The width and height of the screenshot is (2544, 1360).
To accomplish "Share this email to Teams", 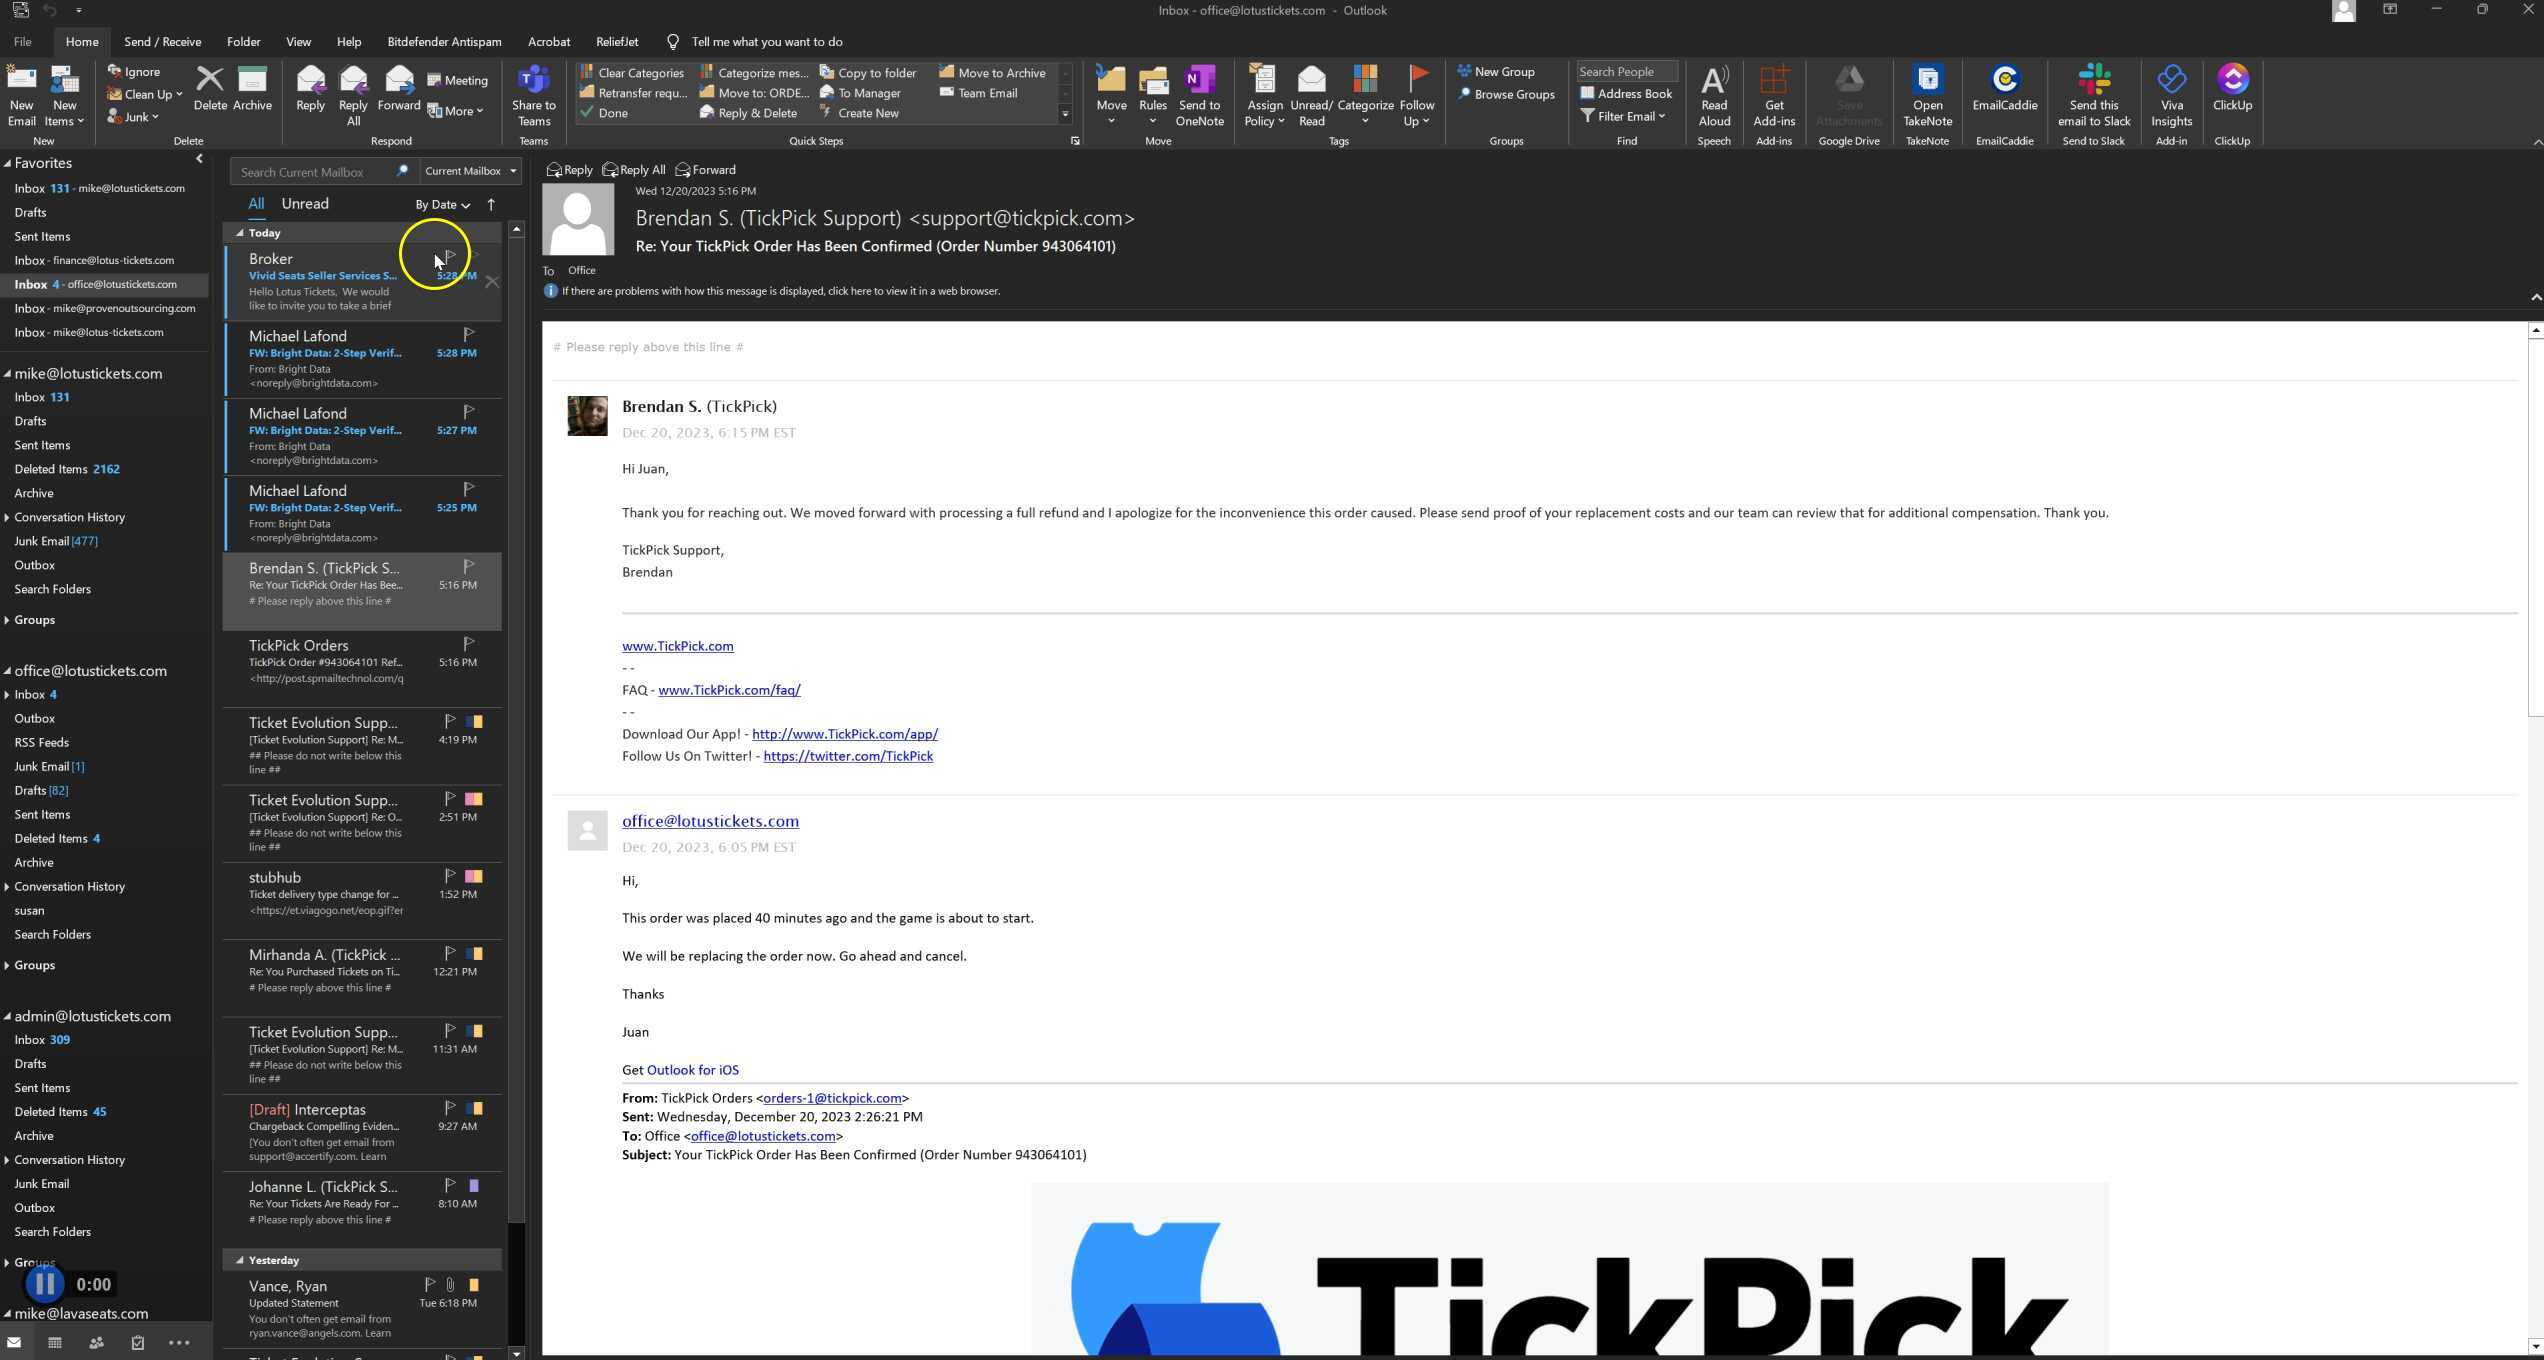I will [533, 95].
